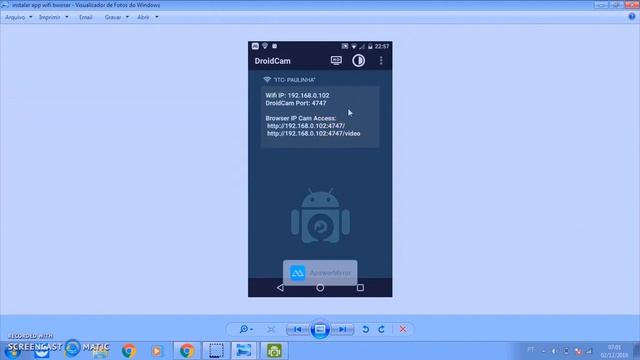Open the Photo Viewer help icon
Screen dimensions: 640x360
[x=632, y=16]
